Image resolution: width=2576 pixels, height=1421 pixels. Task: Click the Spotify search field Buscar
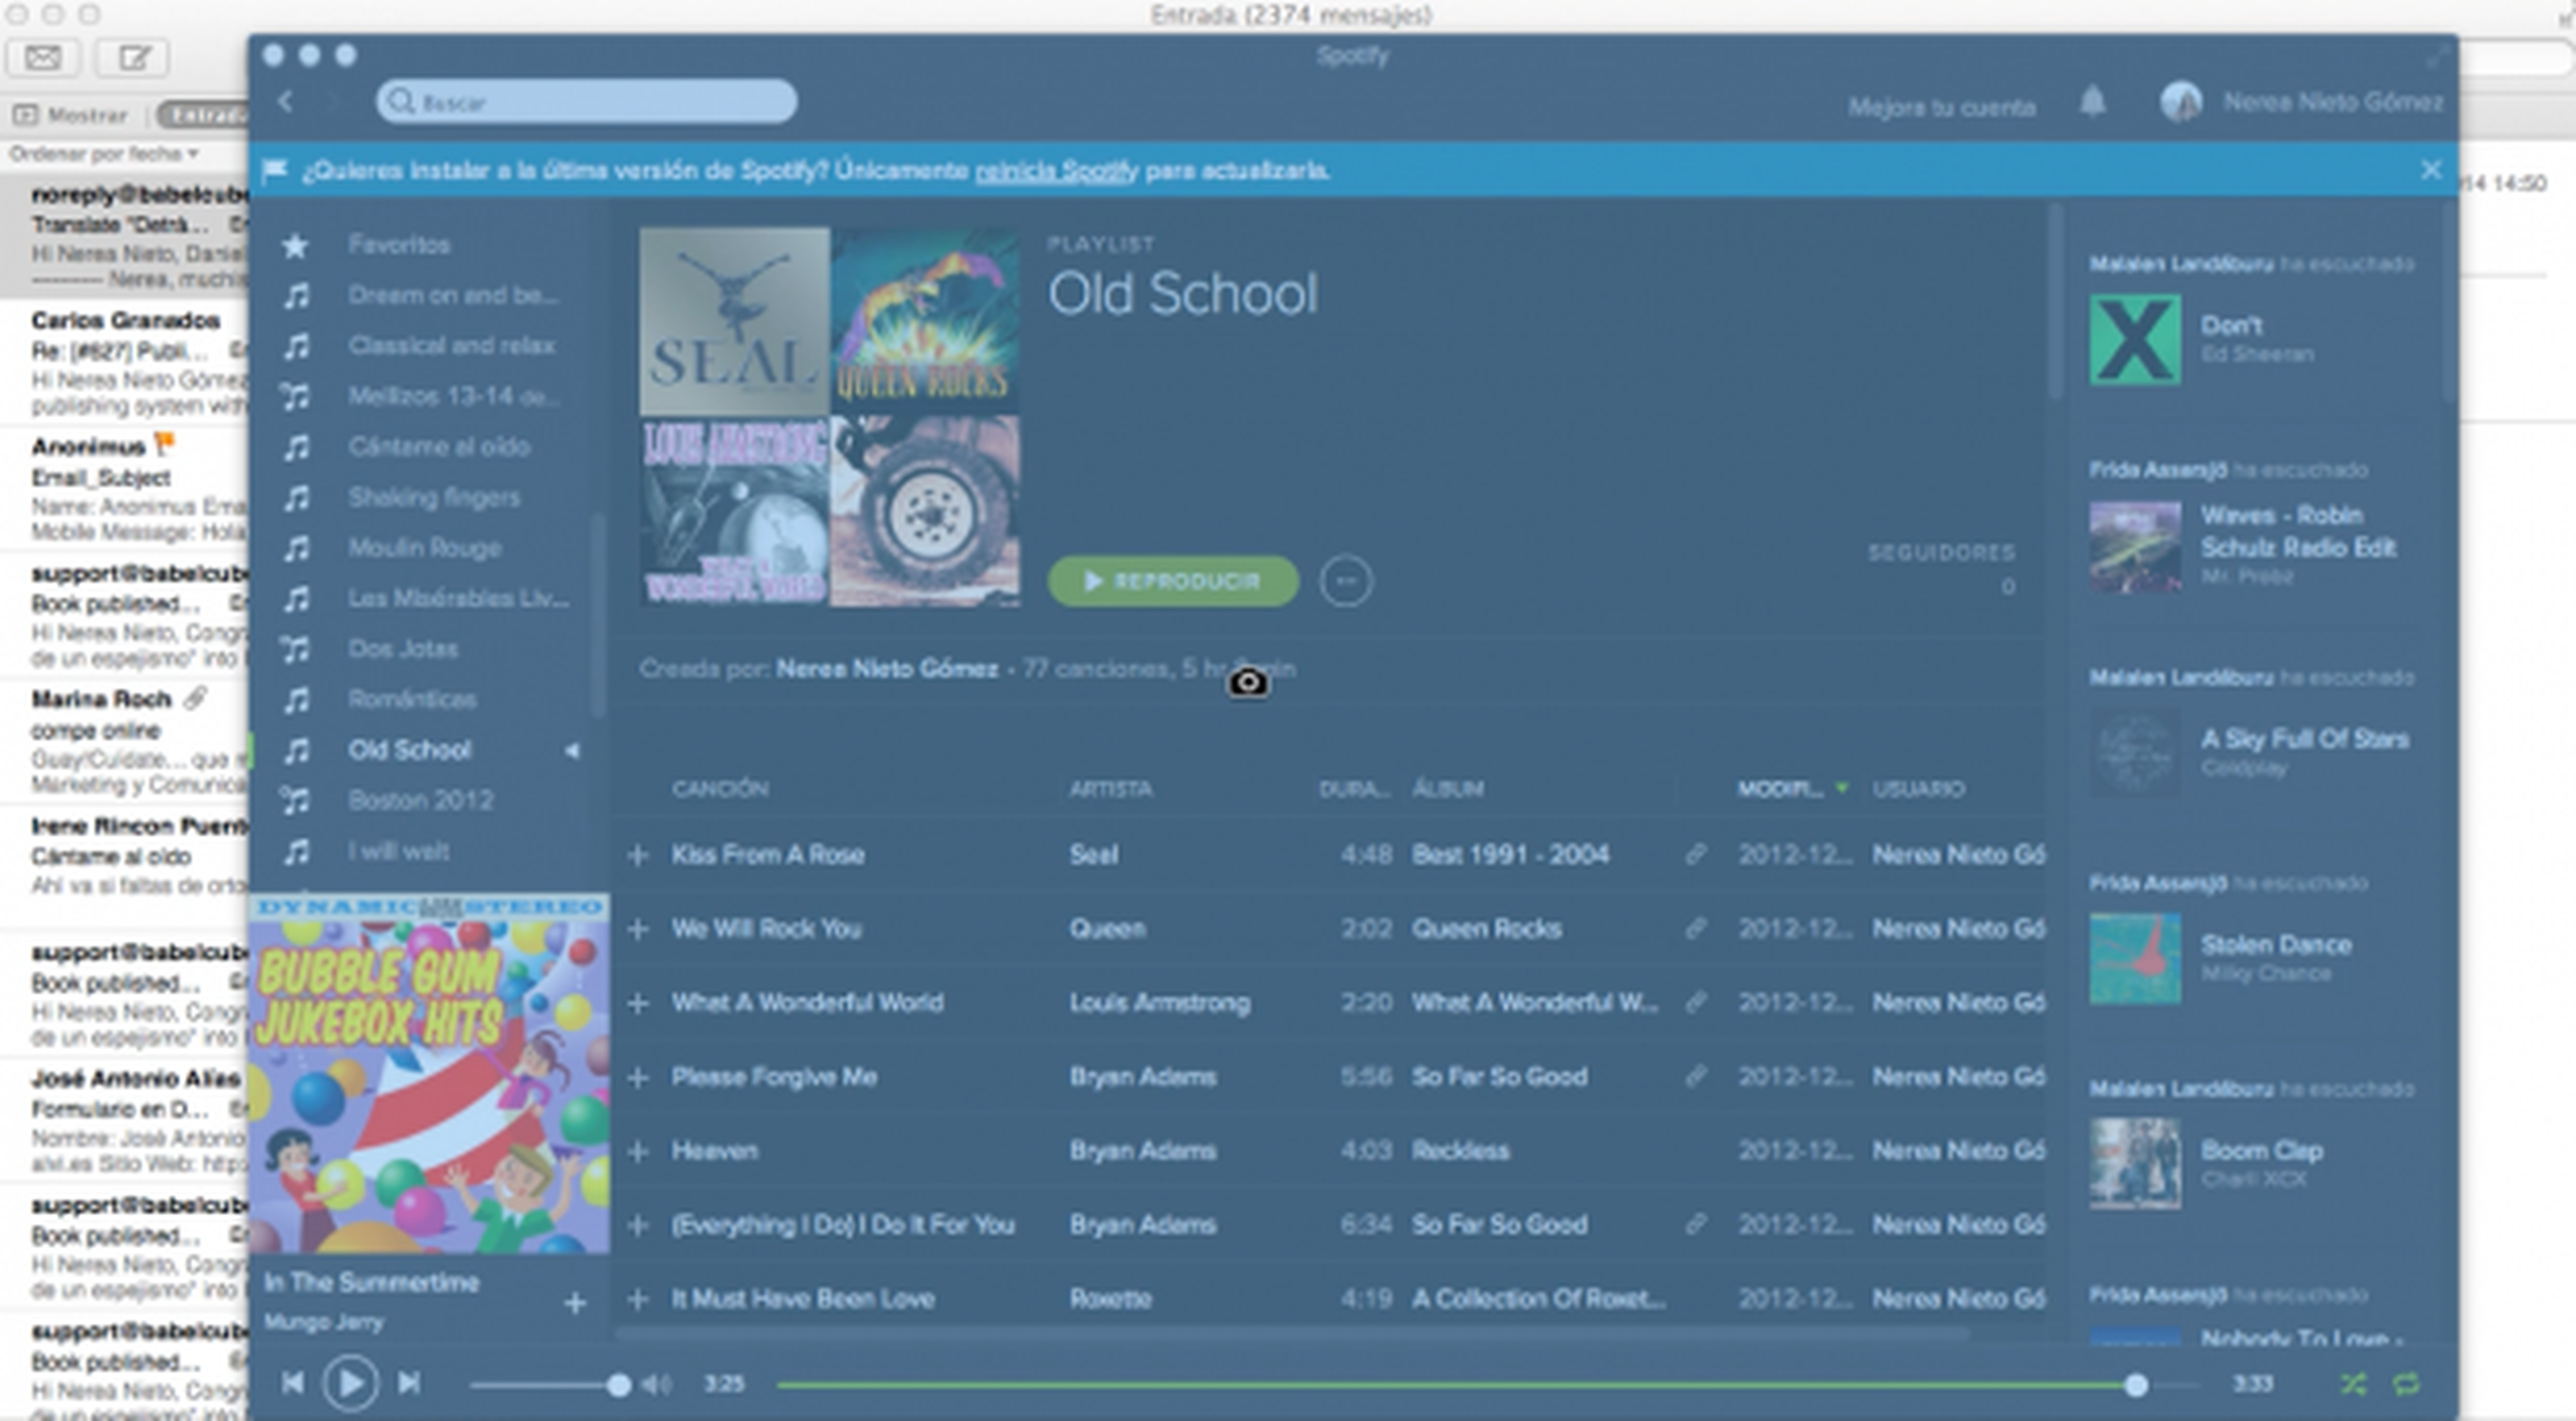(x=587, y=102)
